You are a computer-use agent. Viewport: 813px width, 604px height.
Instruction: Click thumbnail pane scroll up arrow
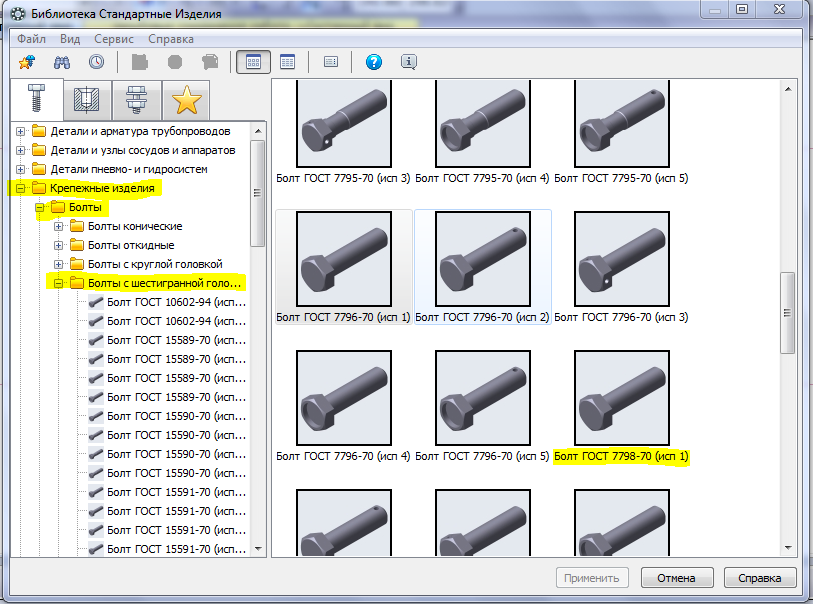pos(788,89)
